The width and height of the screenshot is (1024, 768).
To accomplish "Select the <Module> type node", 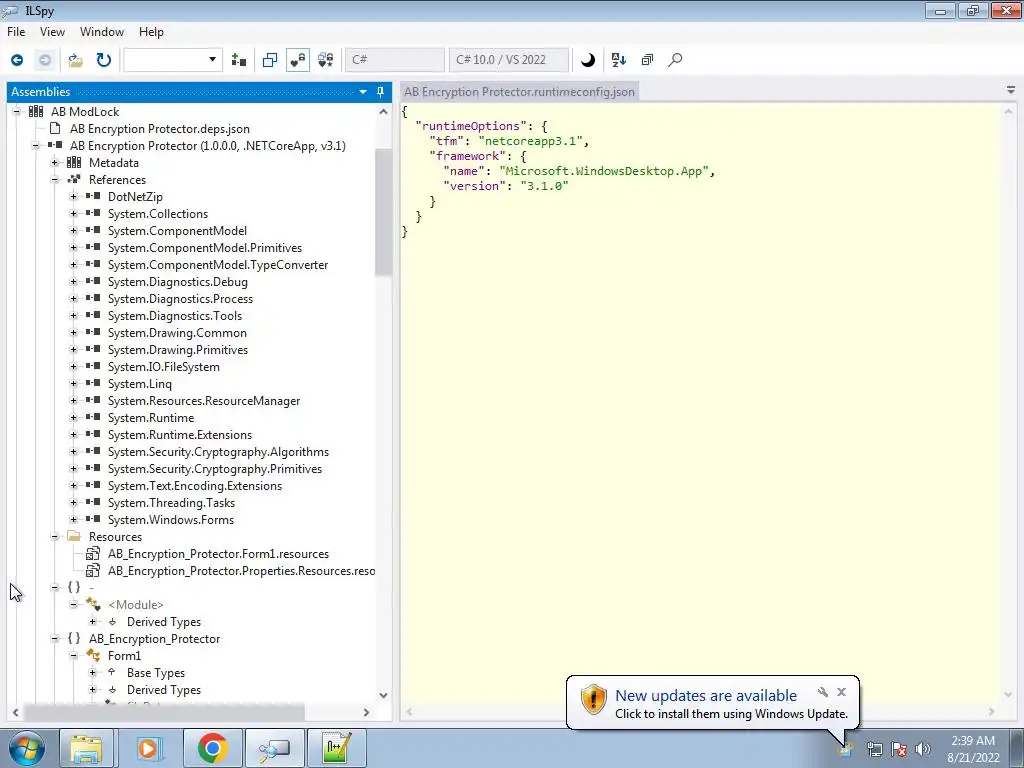I will [x=136, y=605].
